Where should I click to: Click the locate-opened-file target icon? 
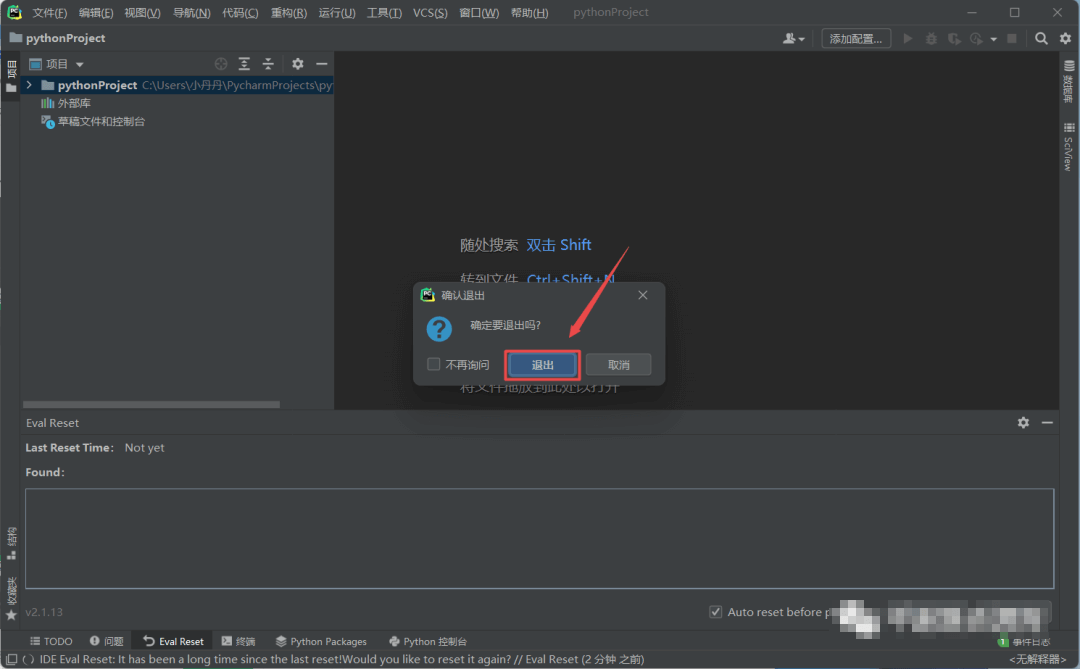point(221,64)
